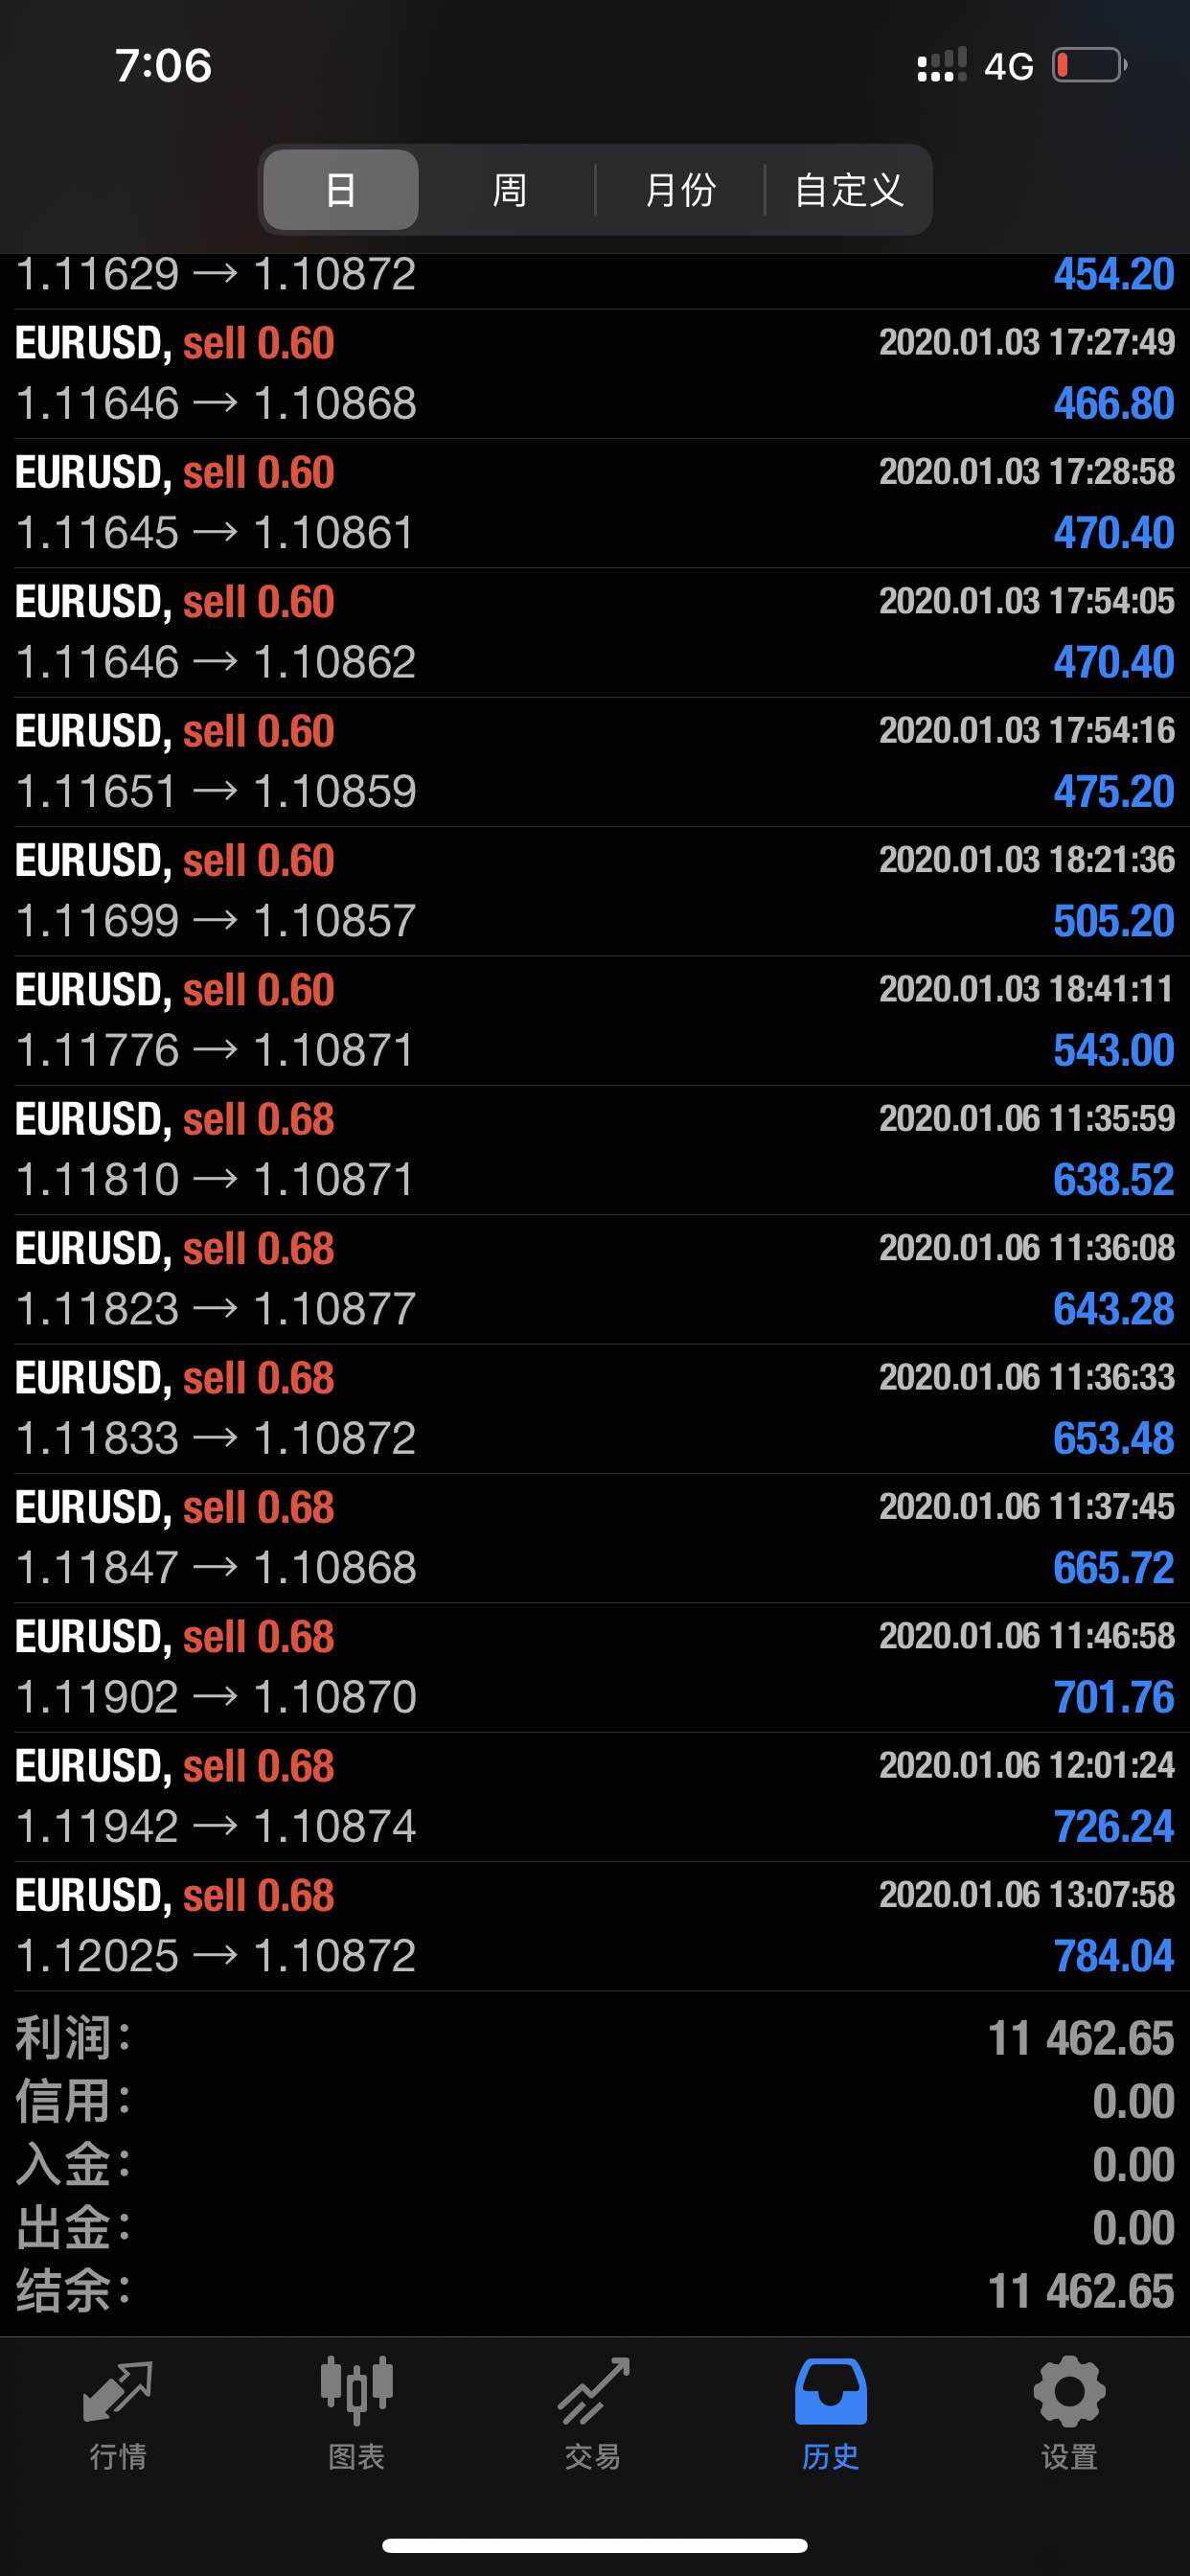Tap the 7:06 clock in status bar
This screenshot has height=2576, width=1190.
tap(163, 66)
